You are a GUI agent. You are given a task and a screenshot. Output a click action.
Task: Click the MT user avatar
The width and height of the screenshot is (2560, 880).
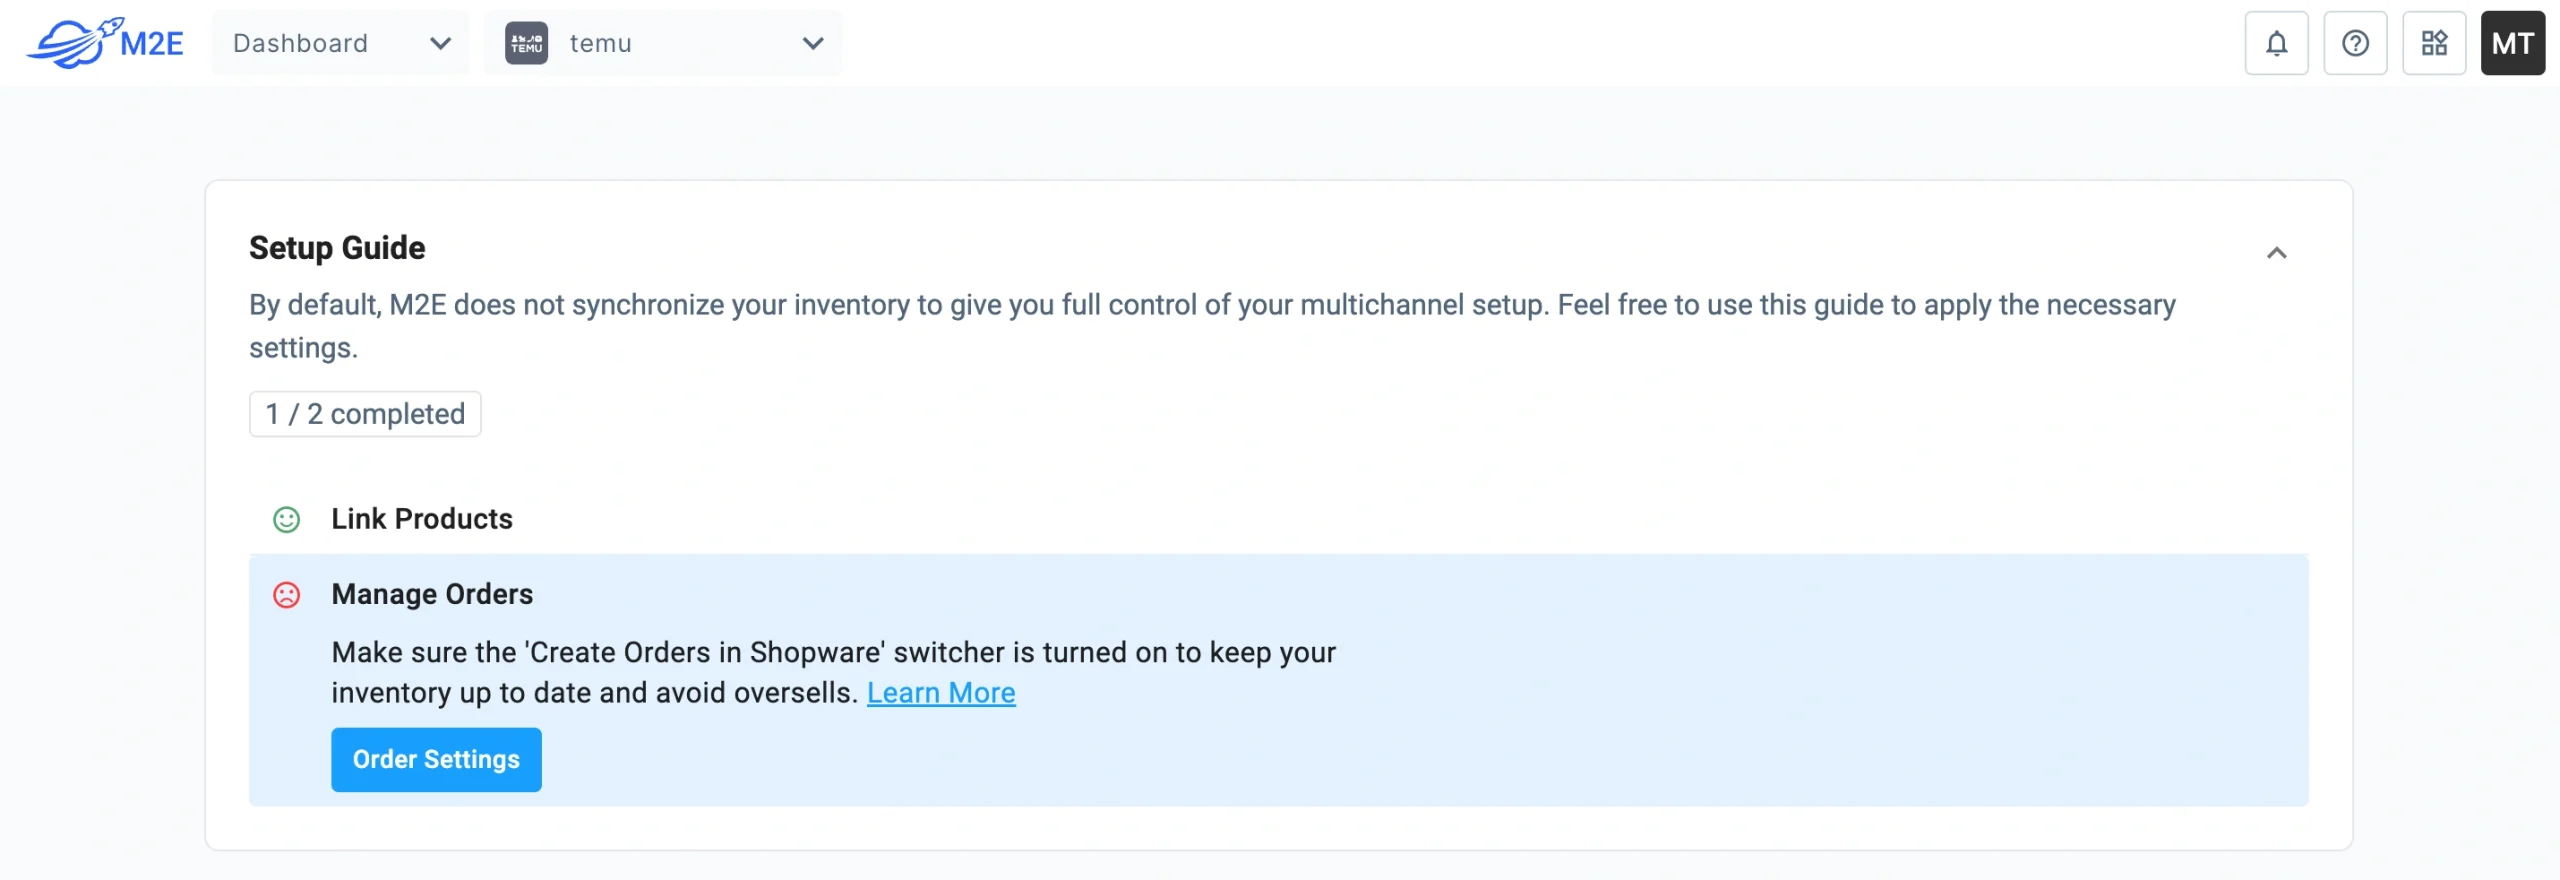[2513, 43]
